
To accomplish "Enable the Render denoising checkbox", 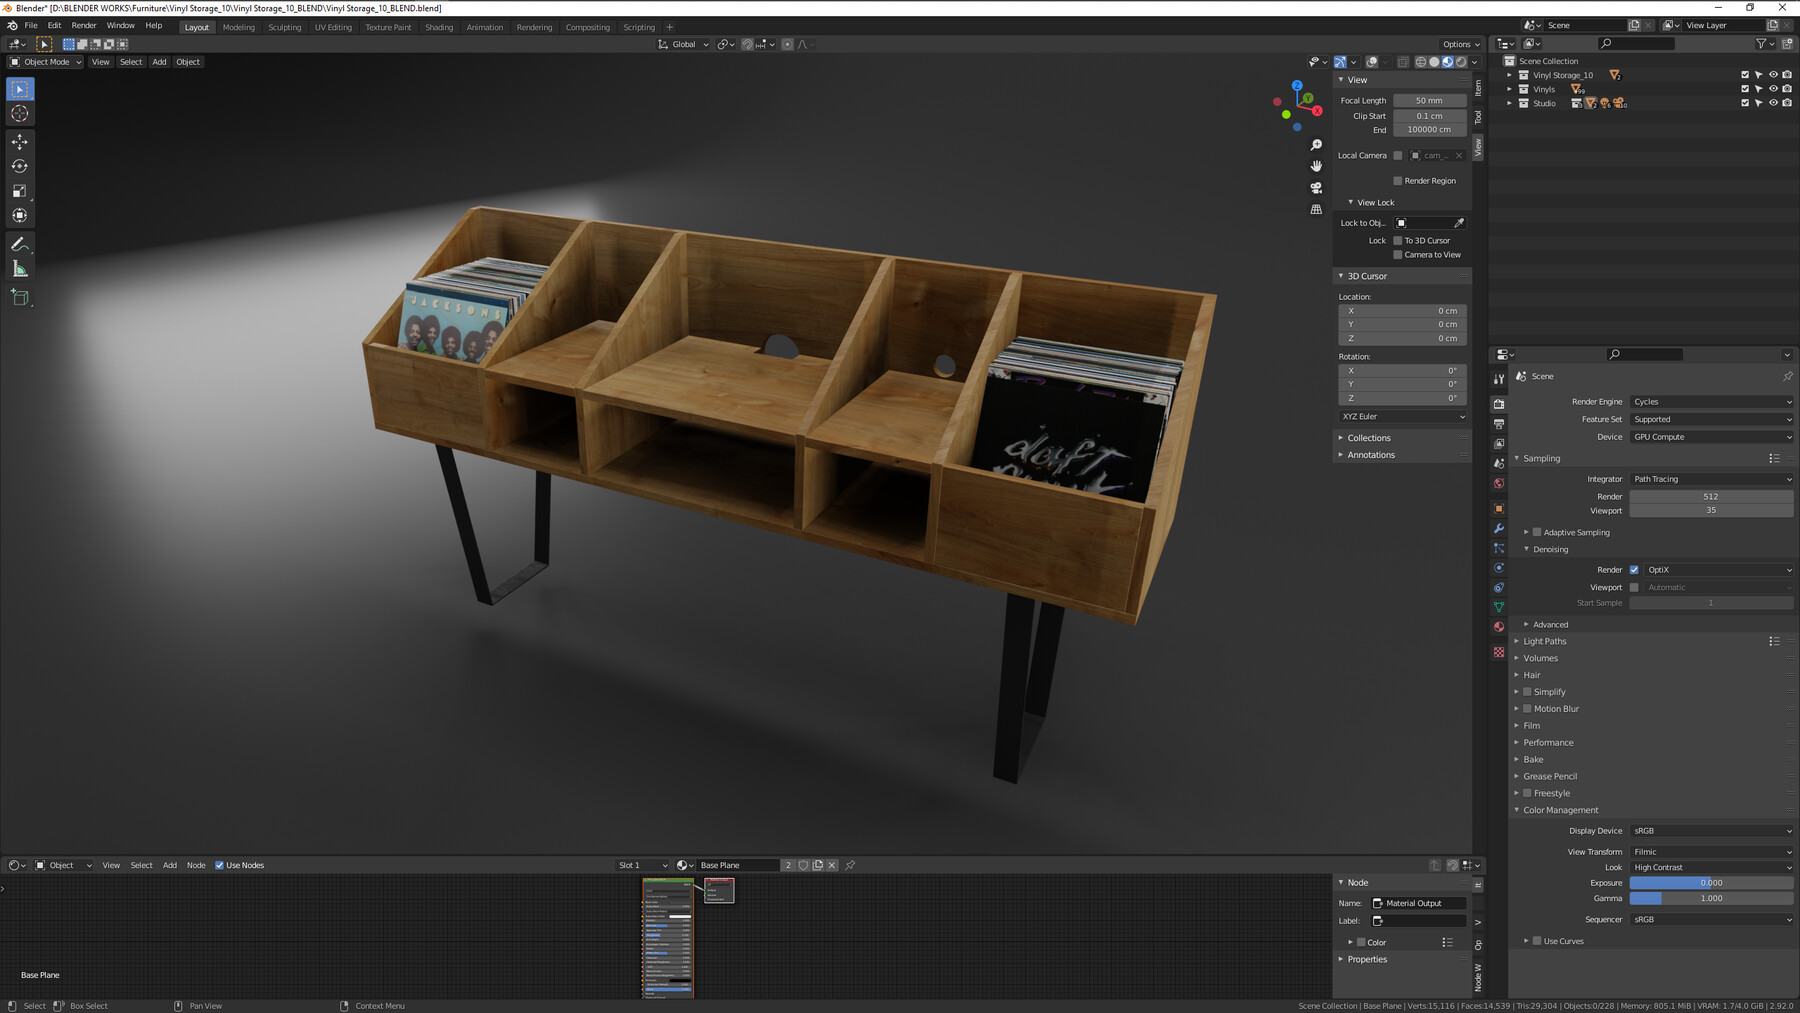I will pyautogui.click(x=1634, y=569).
